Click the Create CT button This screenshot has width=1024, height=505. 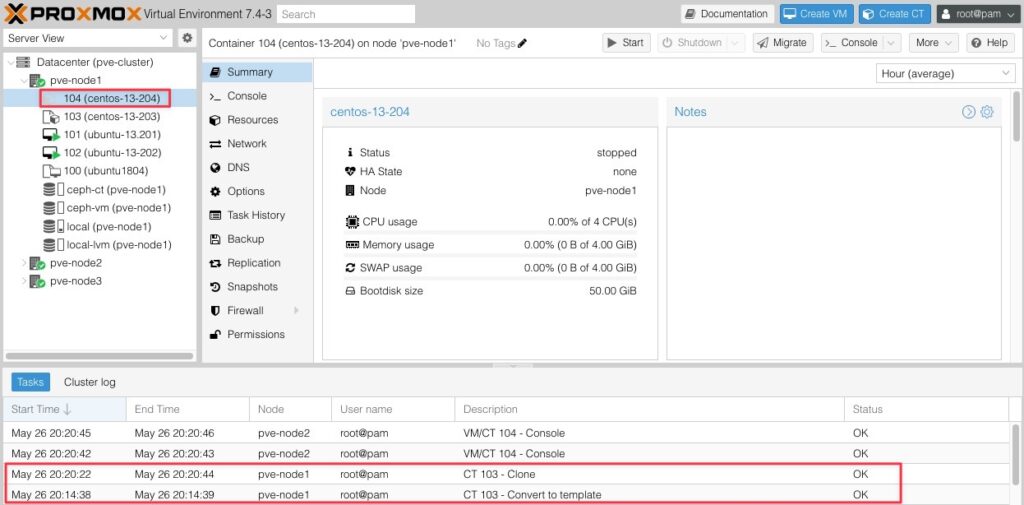pyautogui.click(x=894, y=14)
